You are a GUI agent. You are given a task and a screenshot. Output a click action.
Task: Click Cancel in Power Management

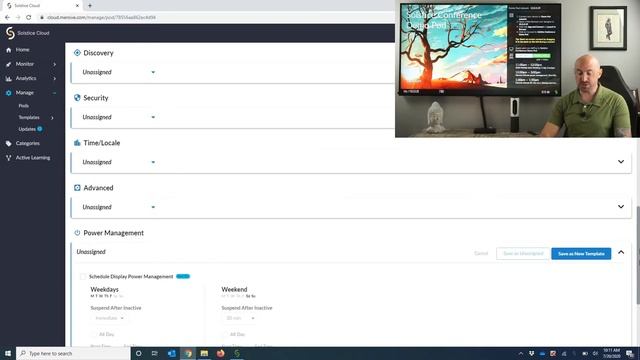[481, 253]
